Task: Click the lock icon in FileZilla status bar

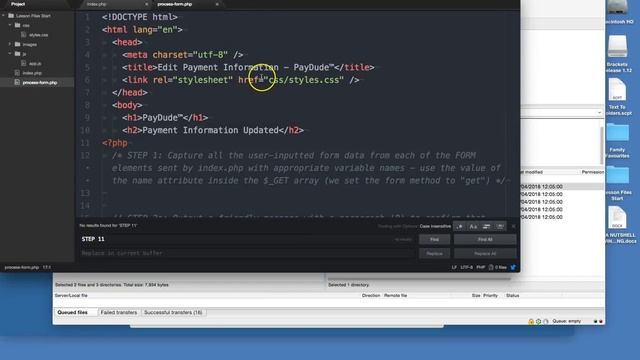Action: pos(531,322)
